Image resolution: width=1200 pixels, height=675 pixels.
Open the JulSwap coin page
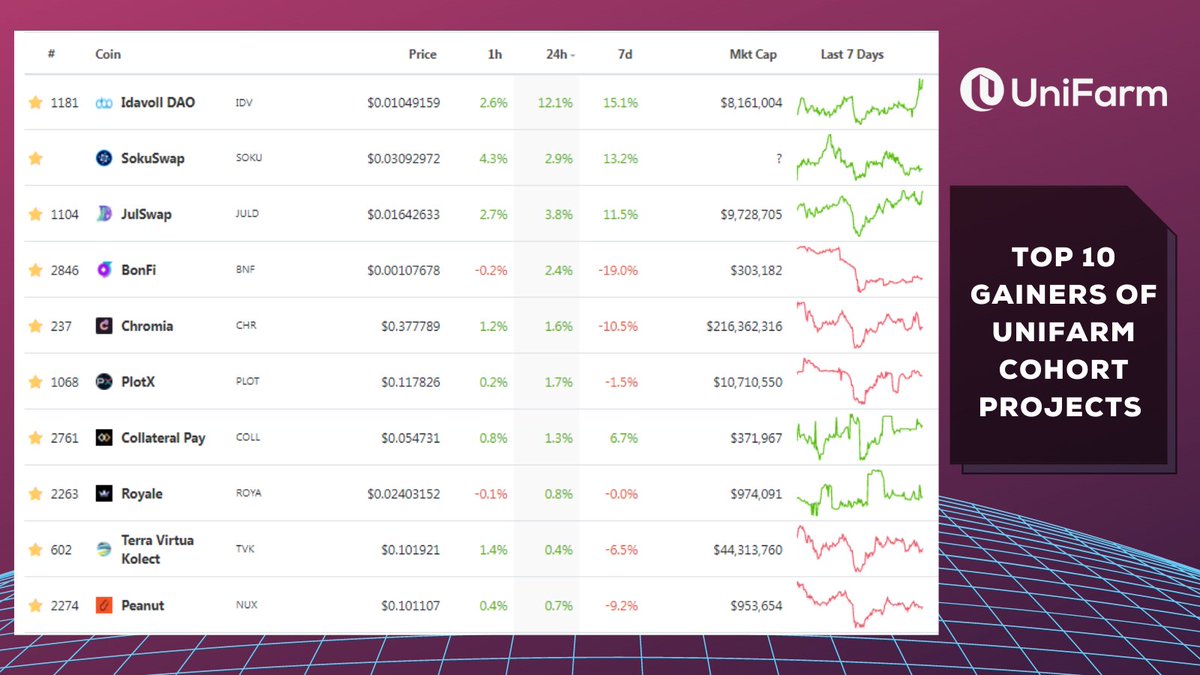[146, 214]
